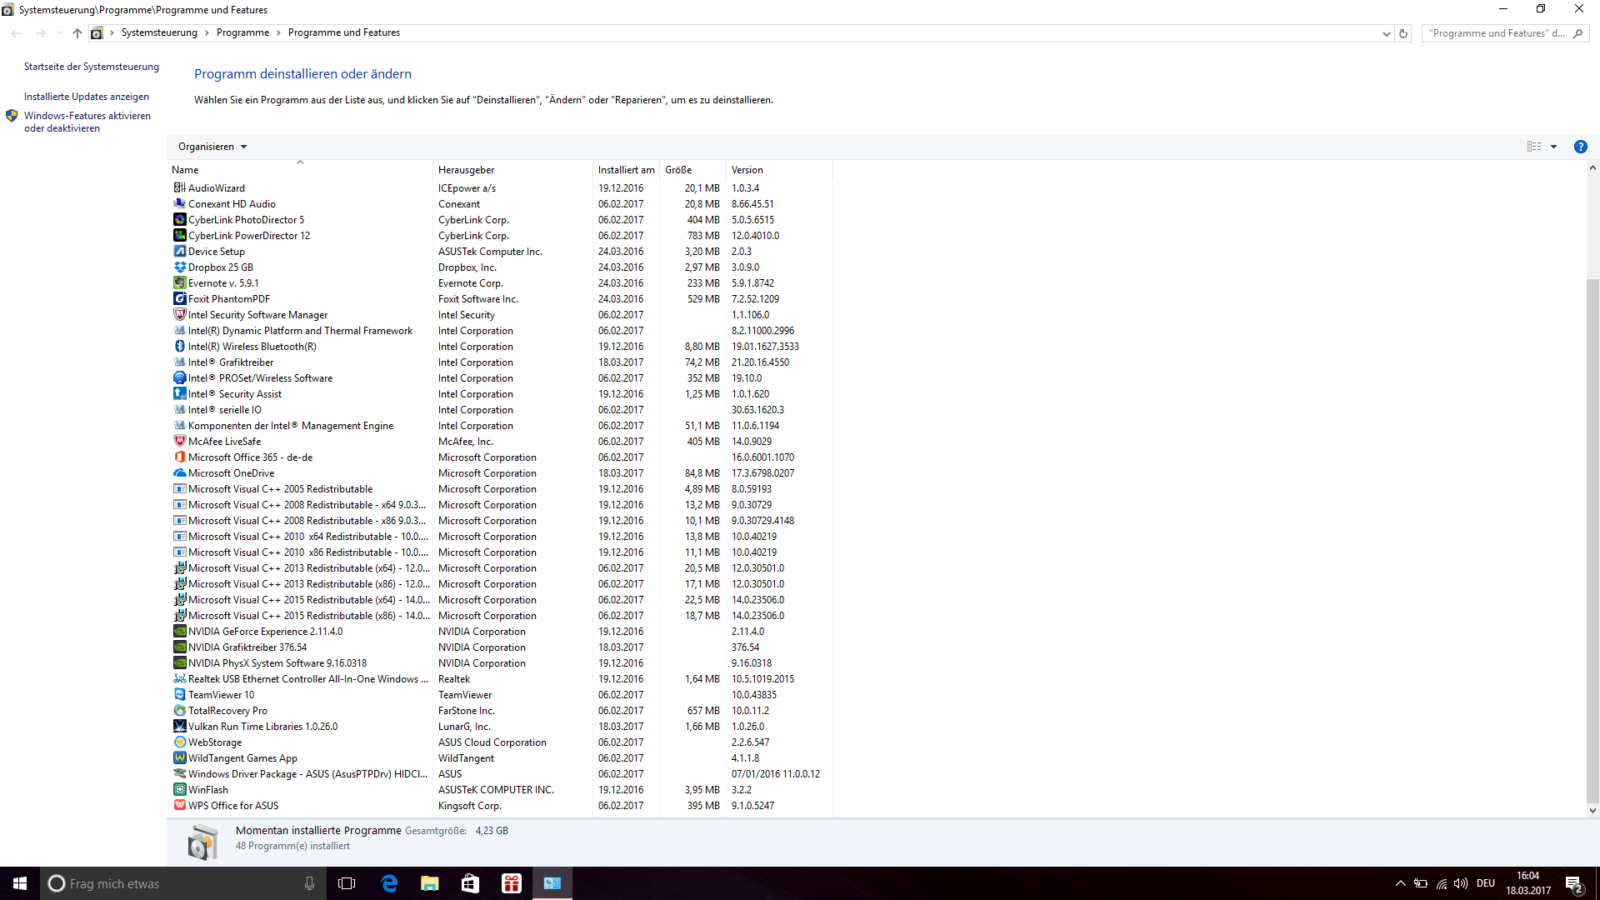Sort list by the Herausgeber column
The image size is (1600, 900).
466,170
